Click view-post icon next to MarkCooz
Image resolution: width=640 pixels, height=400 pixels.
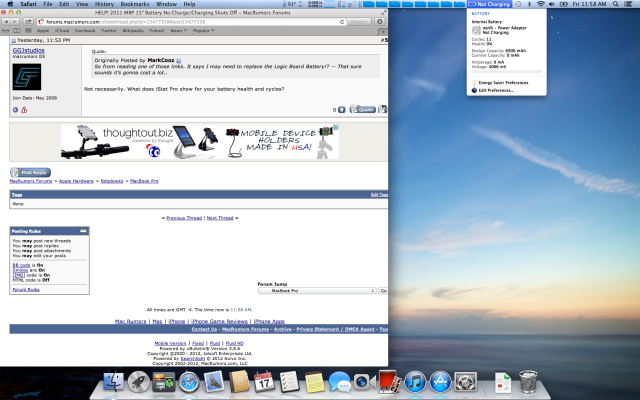point(178,60)
